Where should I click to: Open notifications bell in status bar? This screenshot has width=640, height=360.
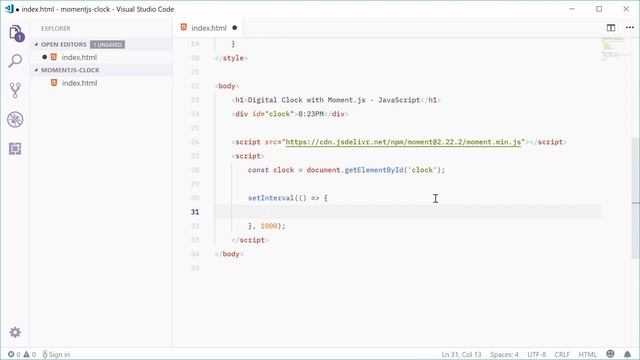point(627,354)
